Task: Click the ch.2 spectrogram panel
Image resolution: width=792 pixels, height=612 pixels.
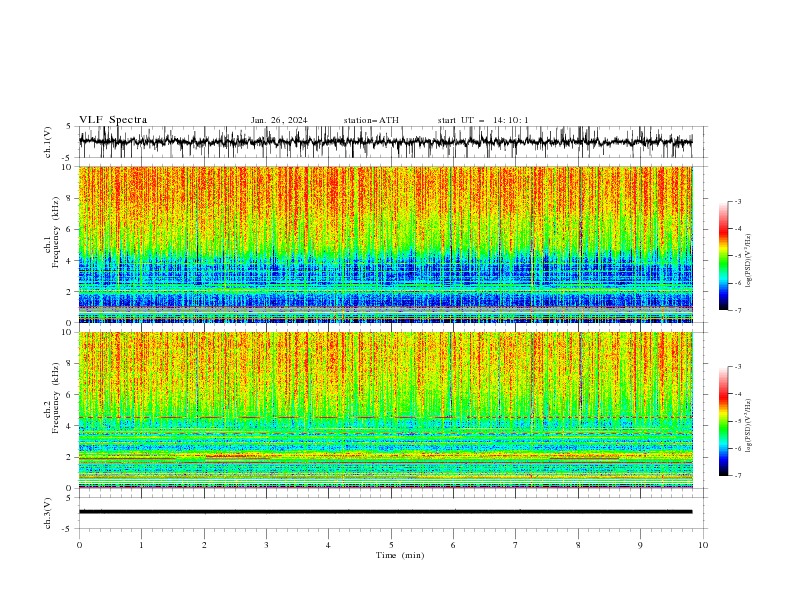Action: pyautogui.click(x=385, y=410)
